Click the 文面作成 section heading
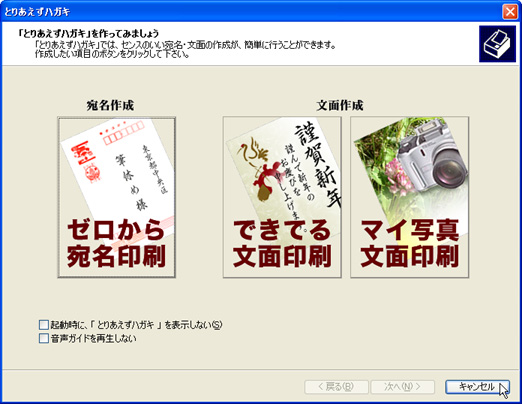Screen dimensions: 522x404 [x=340, y=105]
